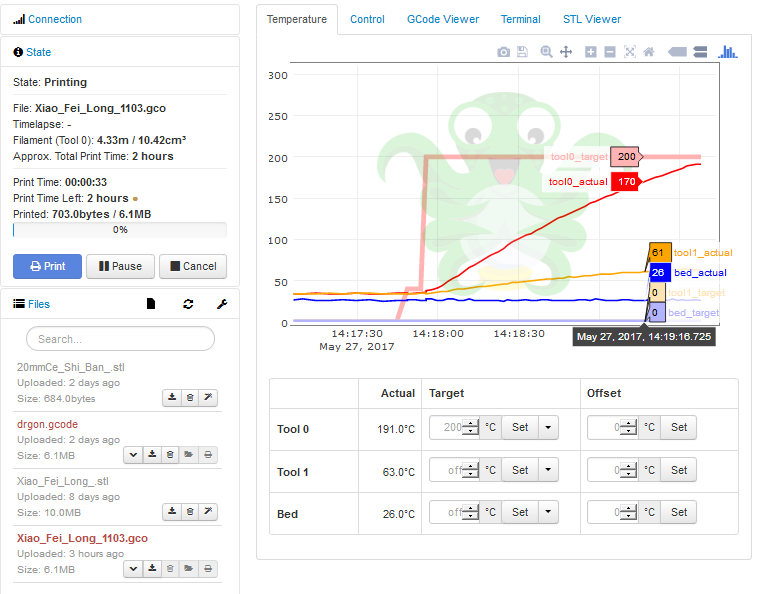Image resolution: width=758 pixels, height=594 pixels.
Task: Refresh the file list with the sync icon
Action: point(188,304)
